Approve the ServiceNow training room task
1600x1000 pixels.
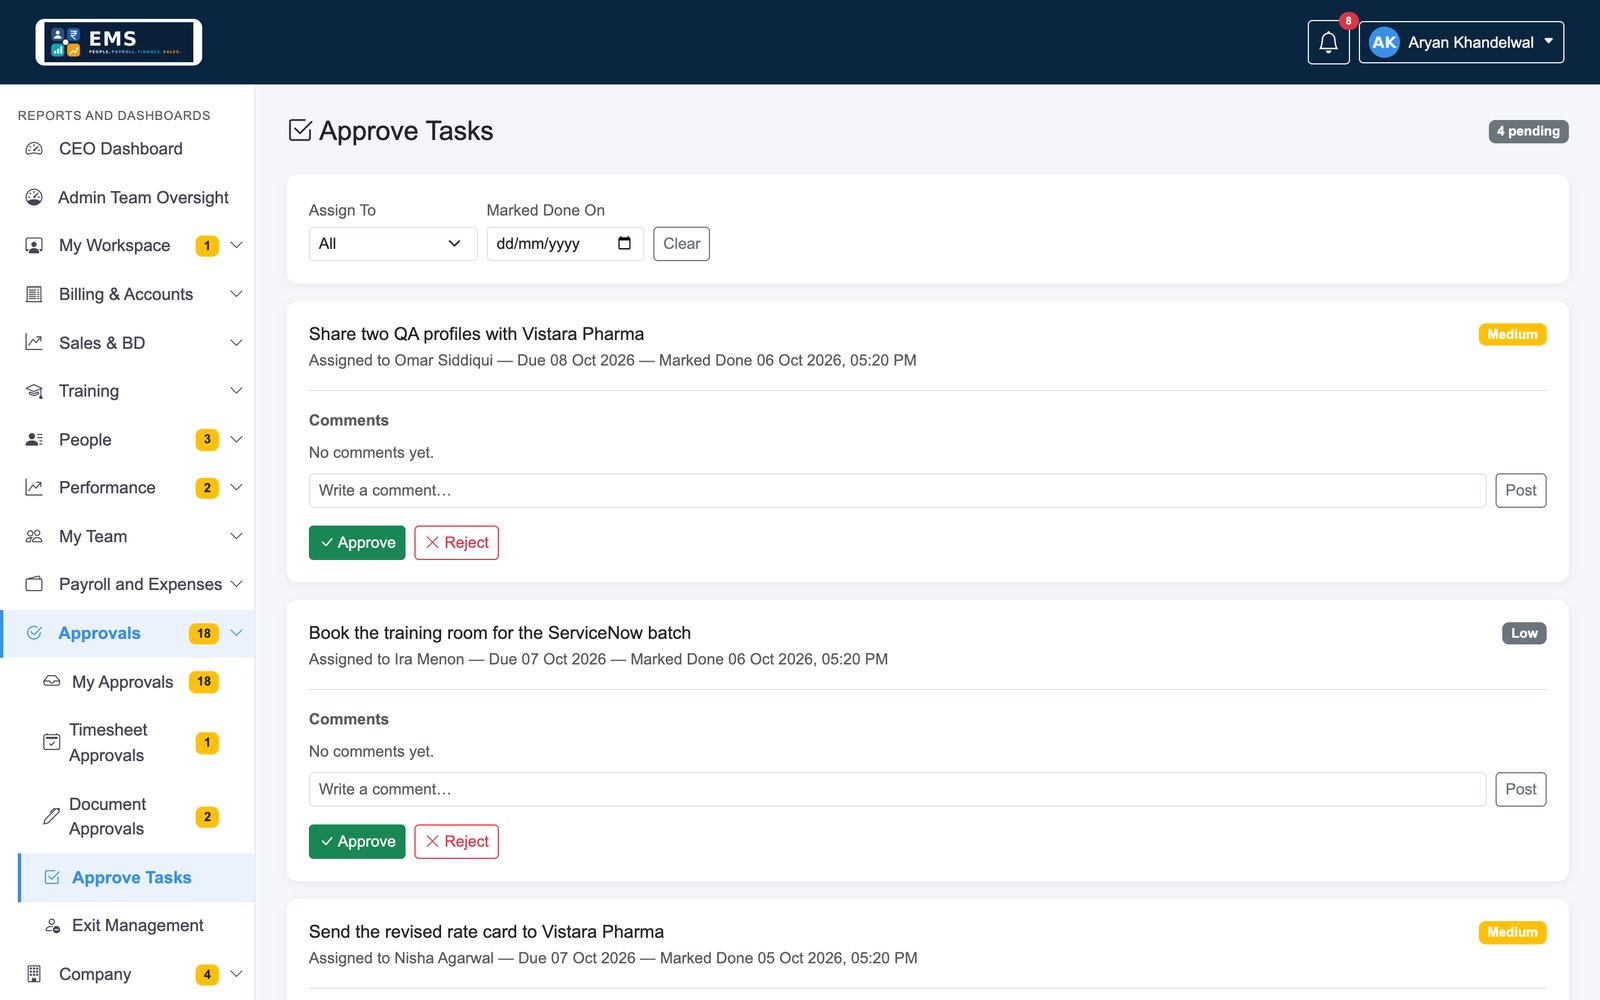click(357, 842)
